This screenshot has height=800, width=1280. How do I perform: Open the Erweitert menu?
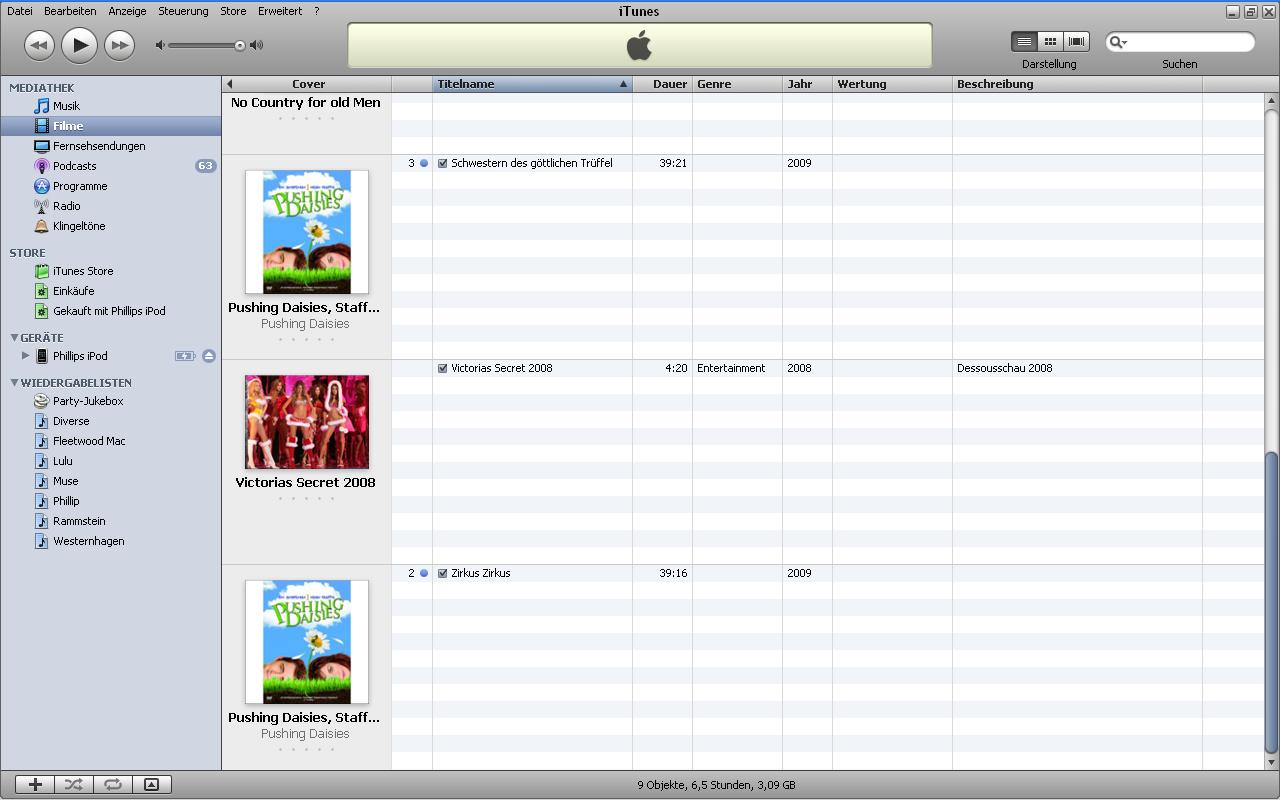point(280,11)
